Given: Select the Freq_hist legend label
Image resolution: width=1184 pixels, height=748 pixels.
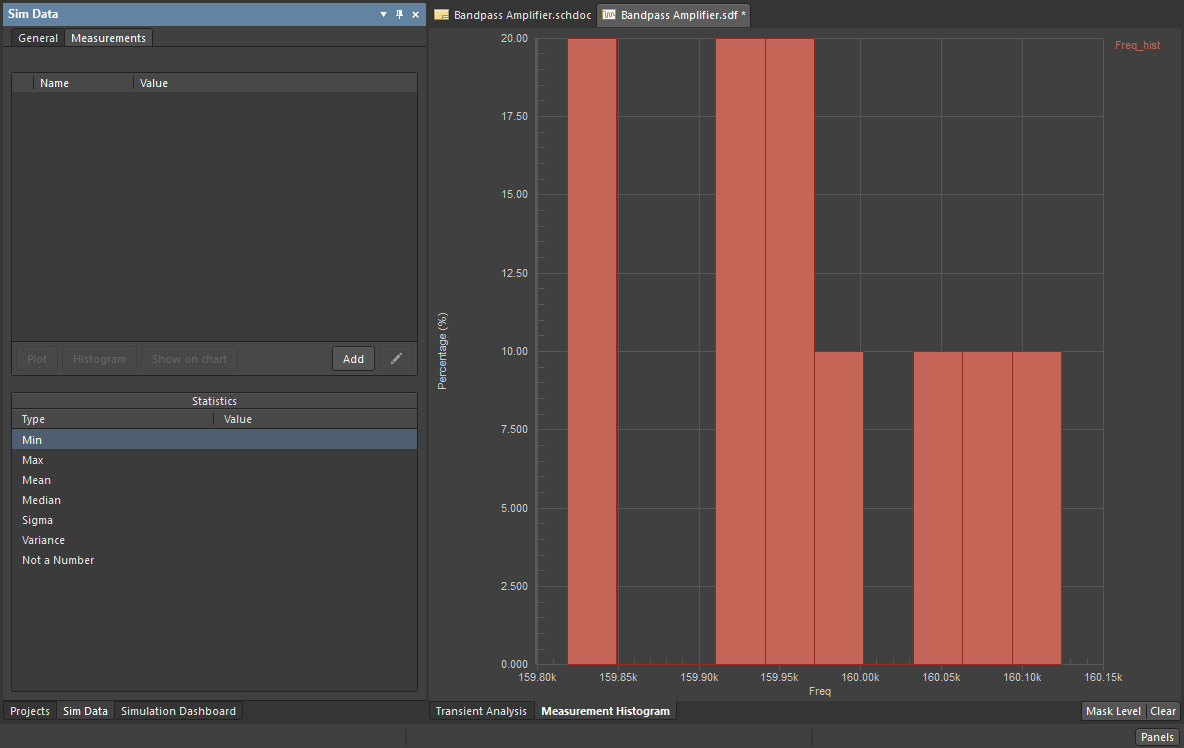Looking at the screenshot, I should coord(1137,45).
